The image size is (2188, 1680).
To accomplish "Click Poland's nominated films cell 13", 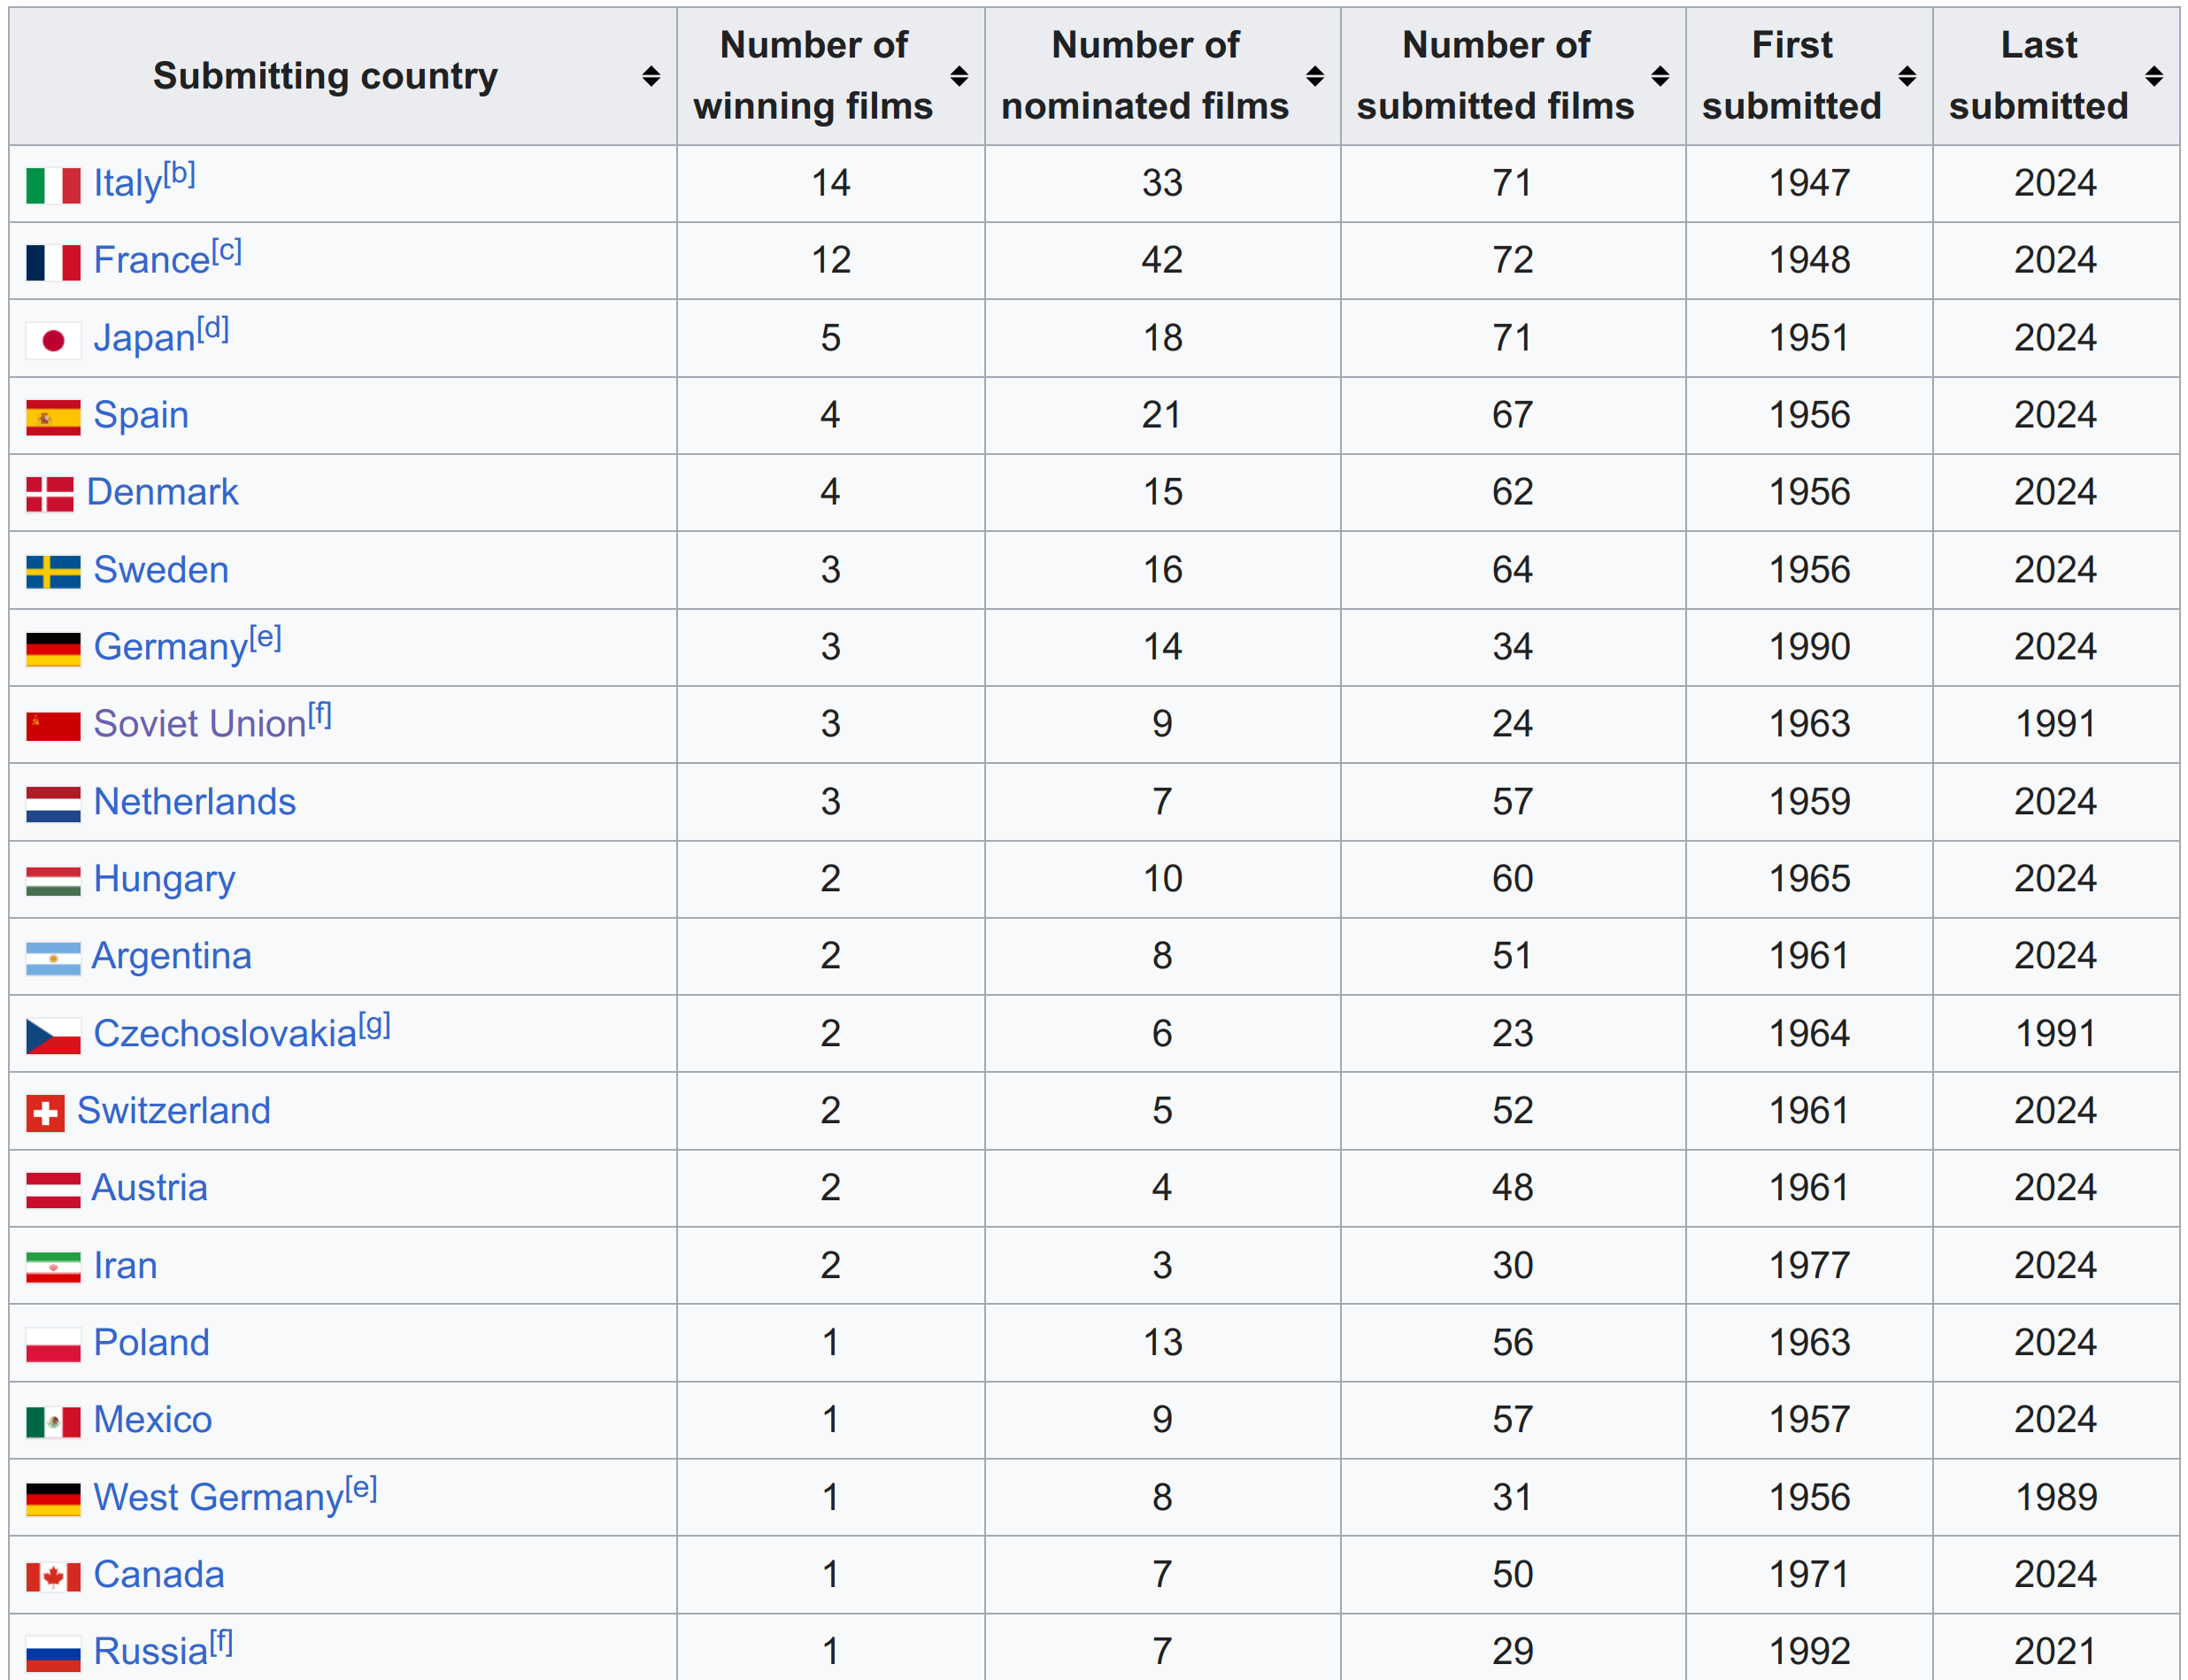I will 1162,1342.
